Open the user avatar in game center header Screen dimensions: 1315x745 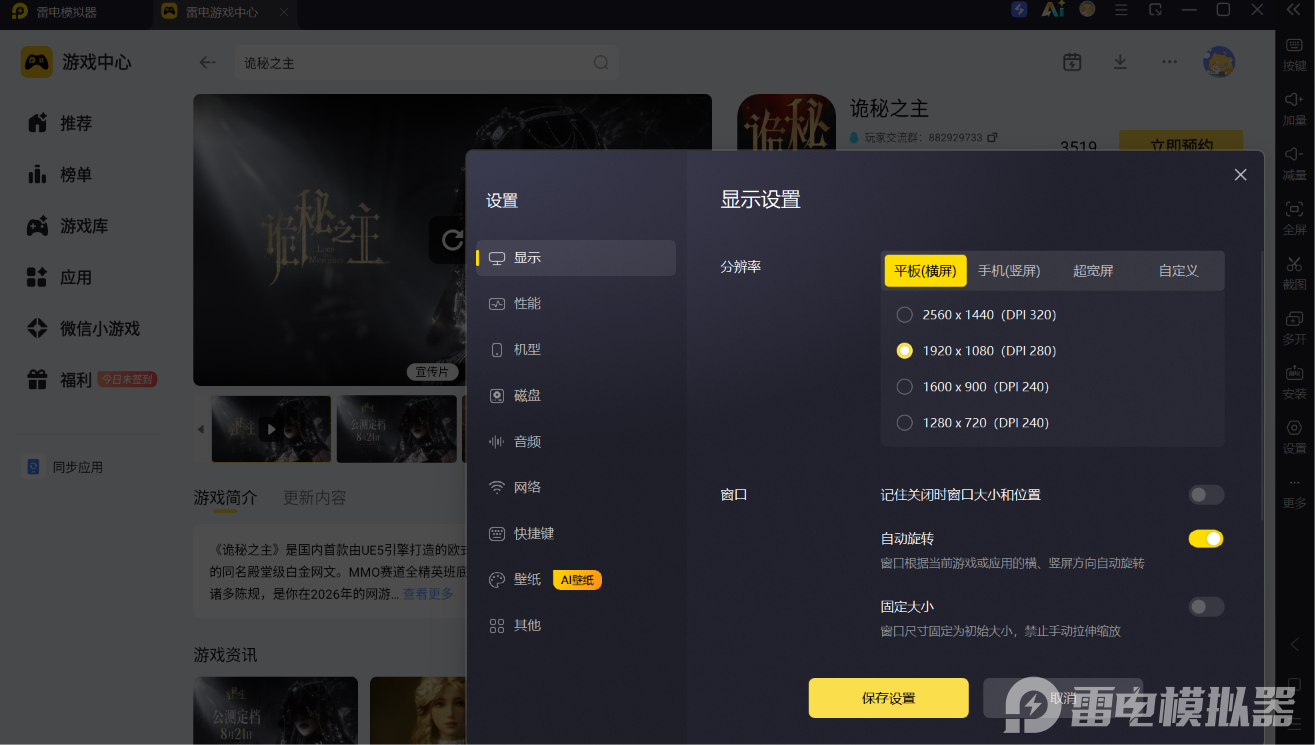[1219, 62]
